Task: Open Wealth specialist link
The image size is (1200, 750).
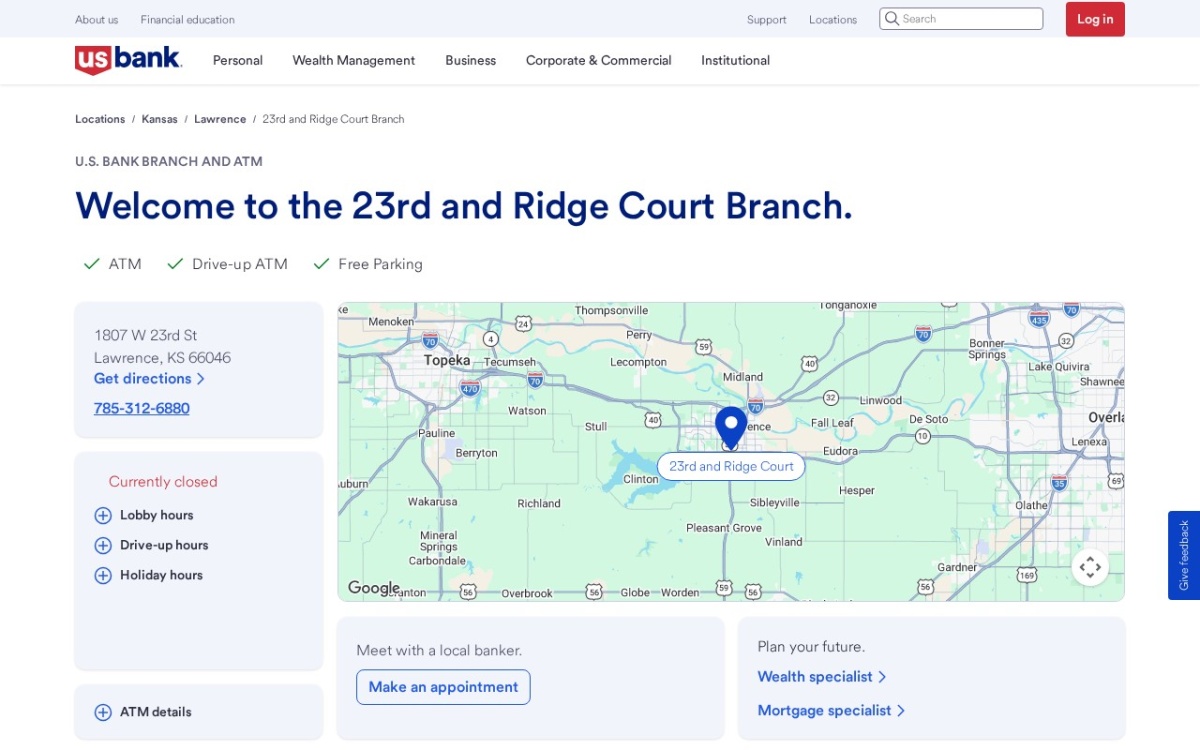Action: (822, 677)
